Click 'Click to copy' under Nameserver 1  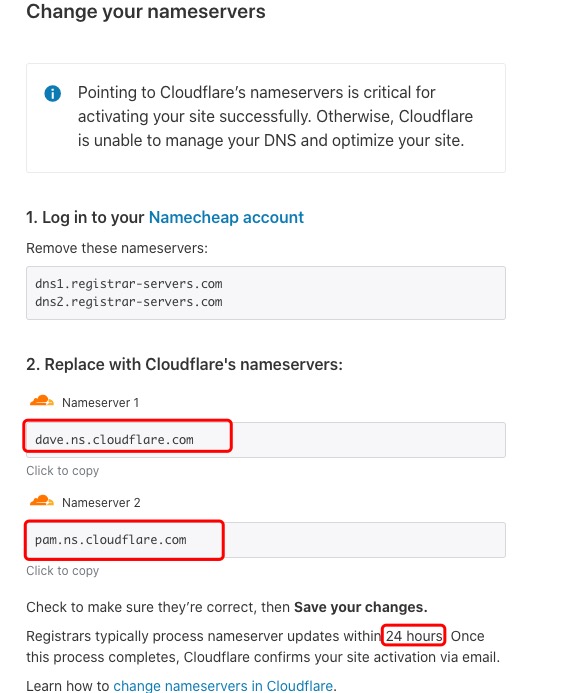coord(62,471)
